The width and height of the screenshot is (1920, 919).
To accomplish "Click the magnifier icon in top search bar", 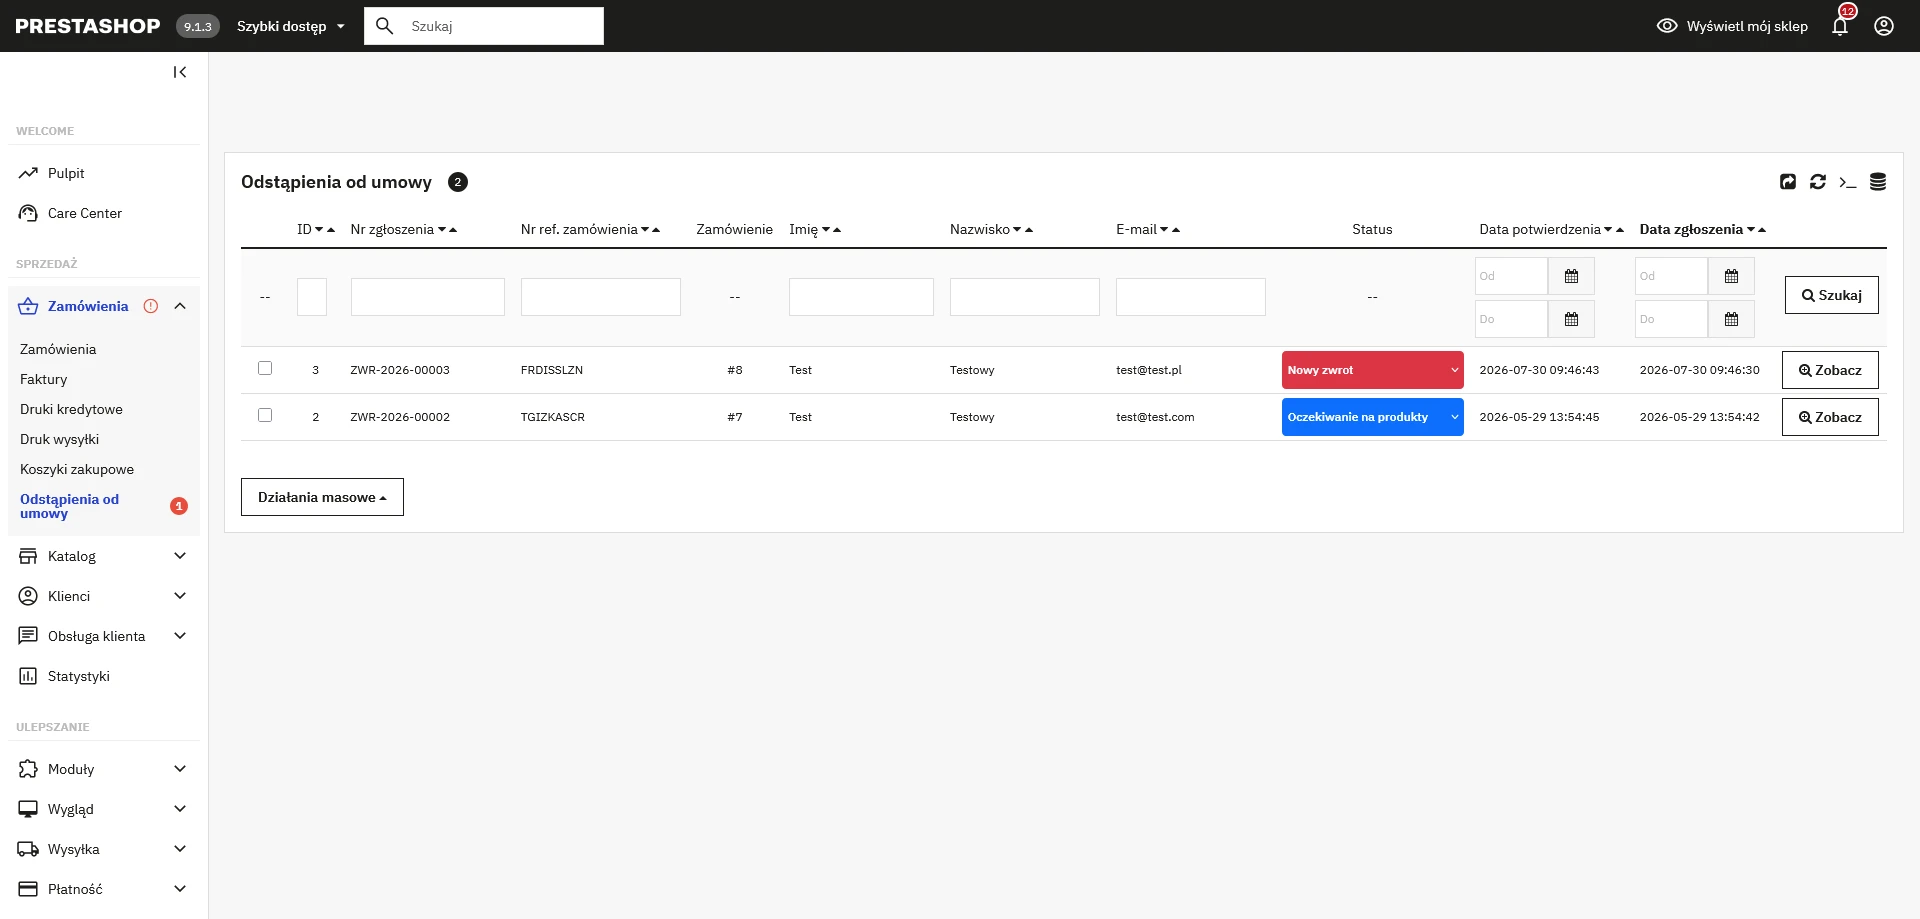I will [x=385, y=26].
